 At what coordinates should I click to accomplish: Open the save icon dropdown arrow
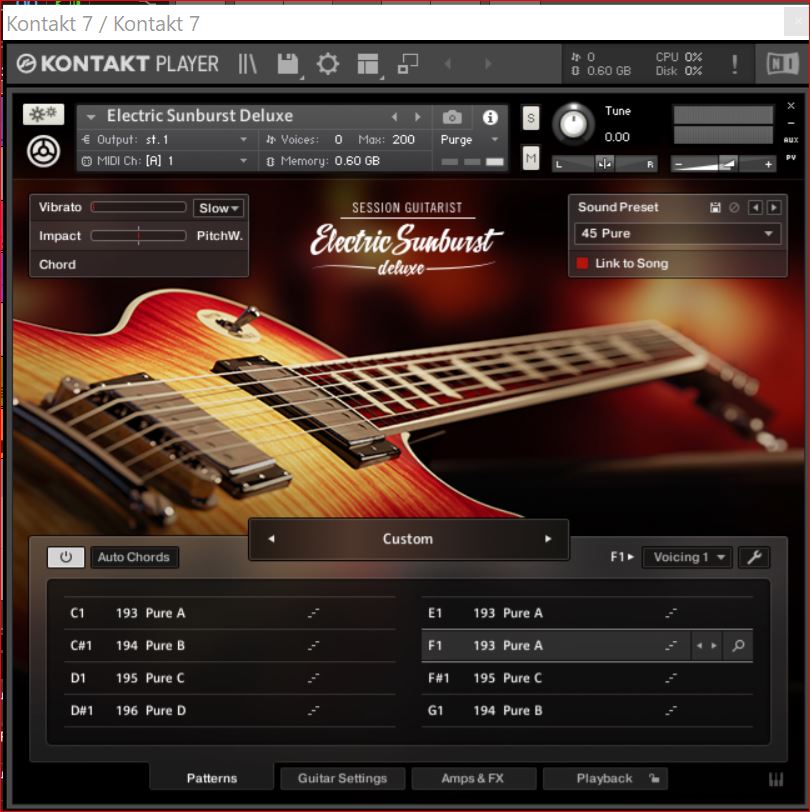click(302, 78)
